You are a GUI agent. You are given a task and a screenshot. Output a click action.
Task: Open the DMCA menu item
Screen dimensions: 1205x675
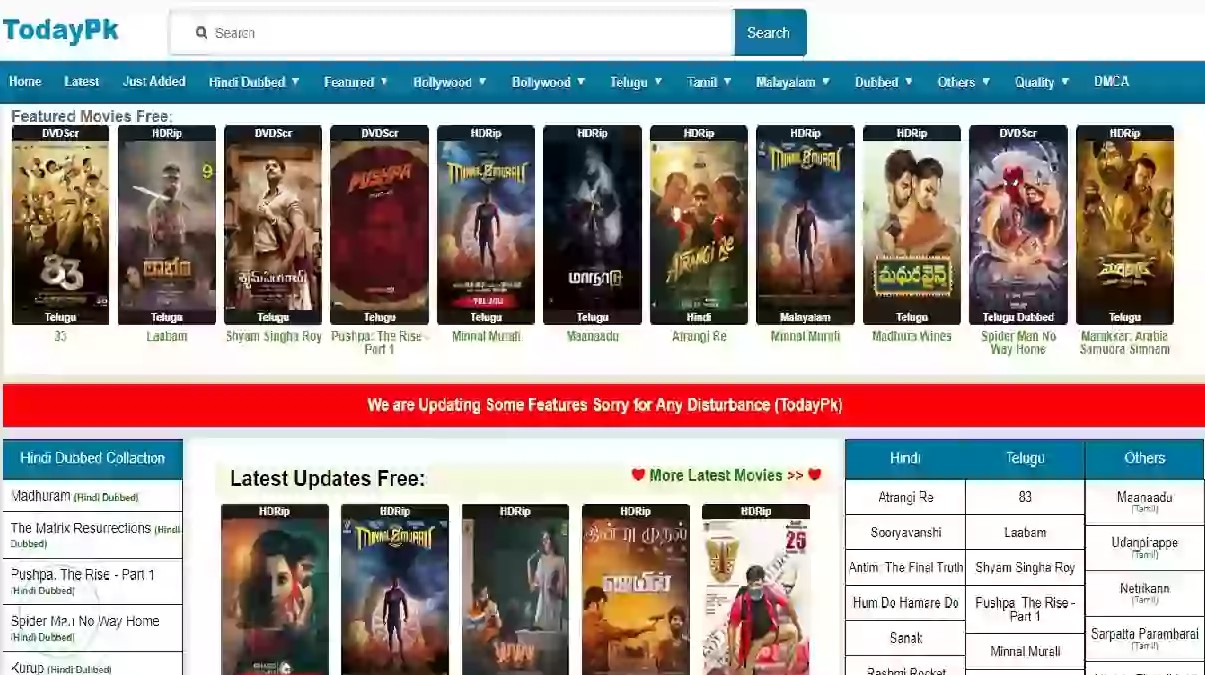pos(1111,82)
